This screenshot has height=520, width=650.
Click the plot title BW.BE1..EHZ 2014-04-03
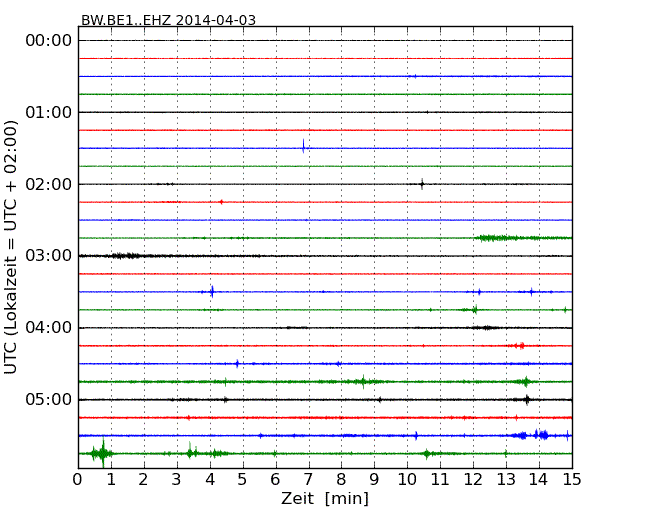pos(168,20)
